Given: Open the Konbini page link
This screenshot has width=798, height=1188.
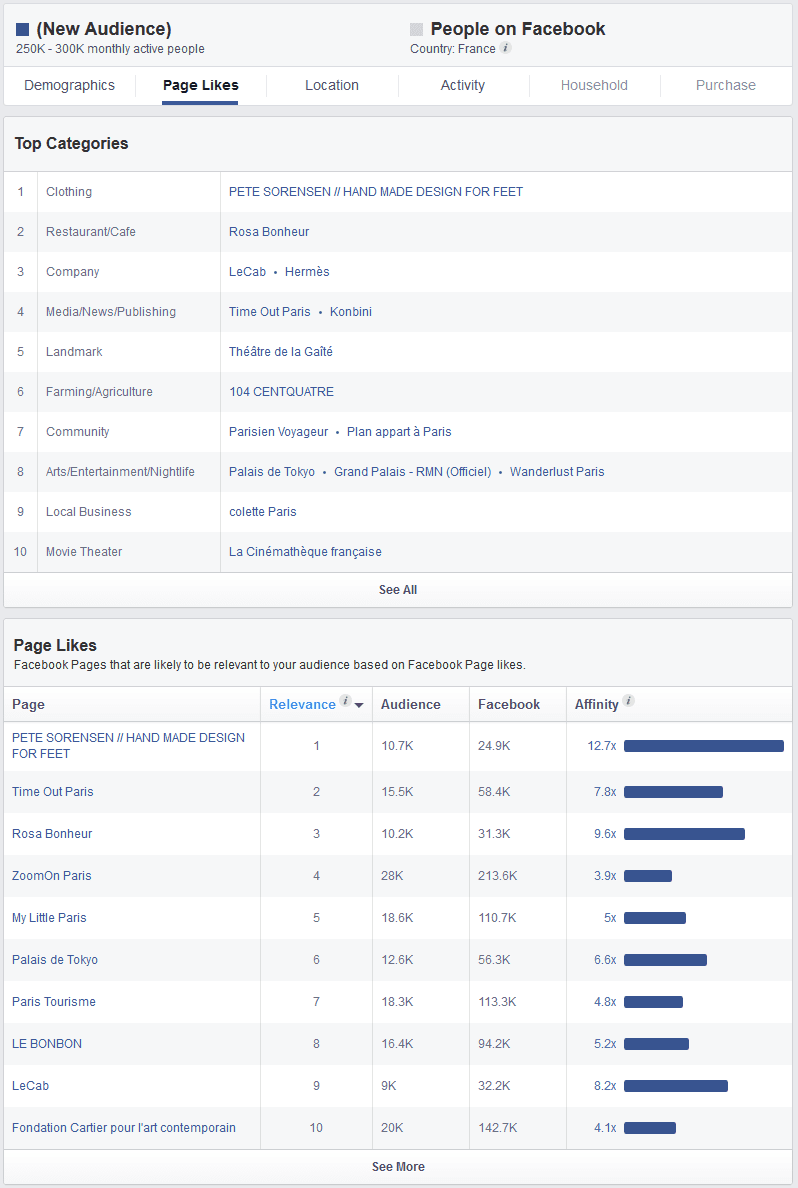Looking at the screenshot, I should 351,312.
